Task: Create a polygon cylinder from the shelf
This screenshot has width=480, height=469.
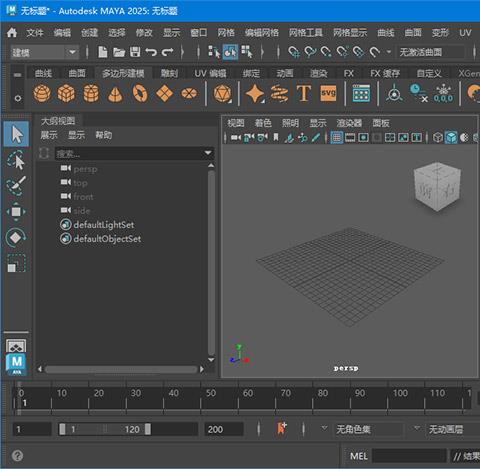Action: pos(91,93)
